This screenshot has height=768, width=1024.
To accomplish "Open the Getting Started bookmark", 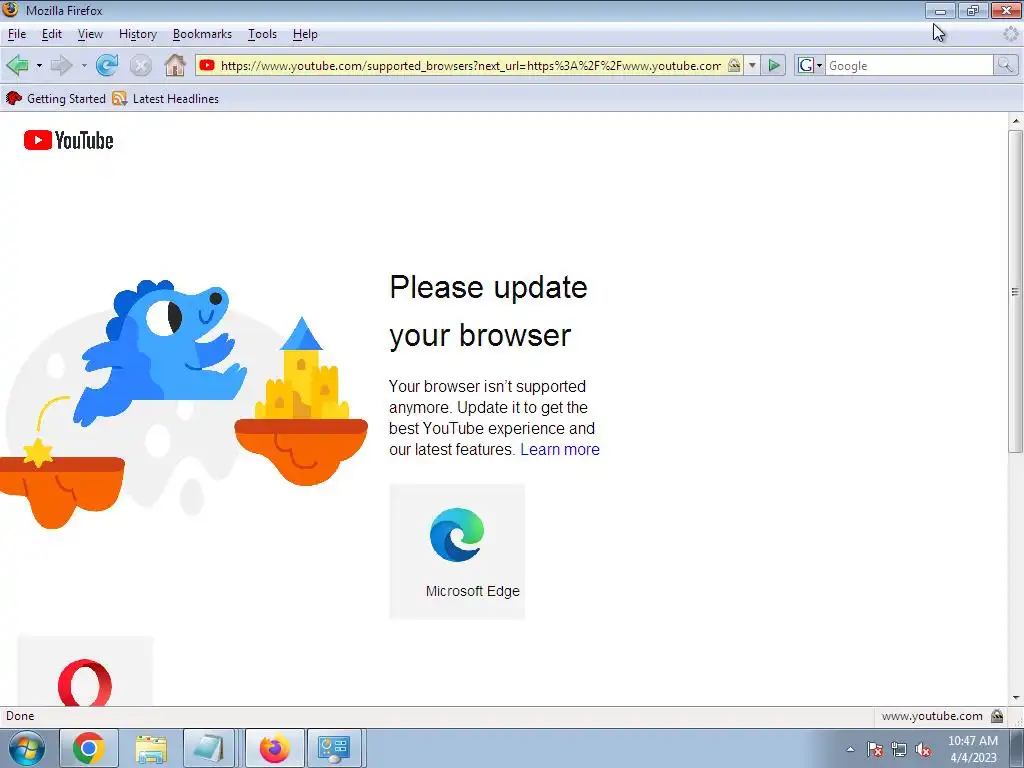I will (x=56, y=99).
